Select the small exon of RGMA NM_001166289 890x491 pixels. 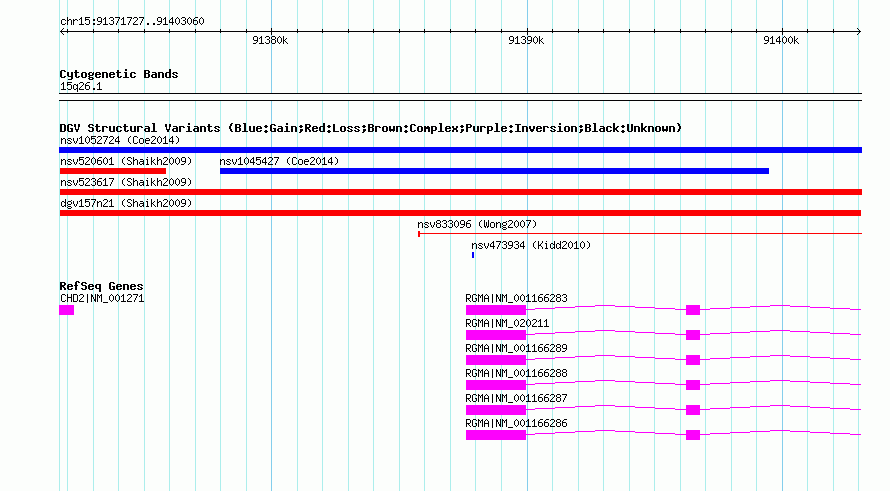[x=693, y=360]
